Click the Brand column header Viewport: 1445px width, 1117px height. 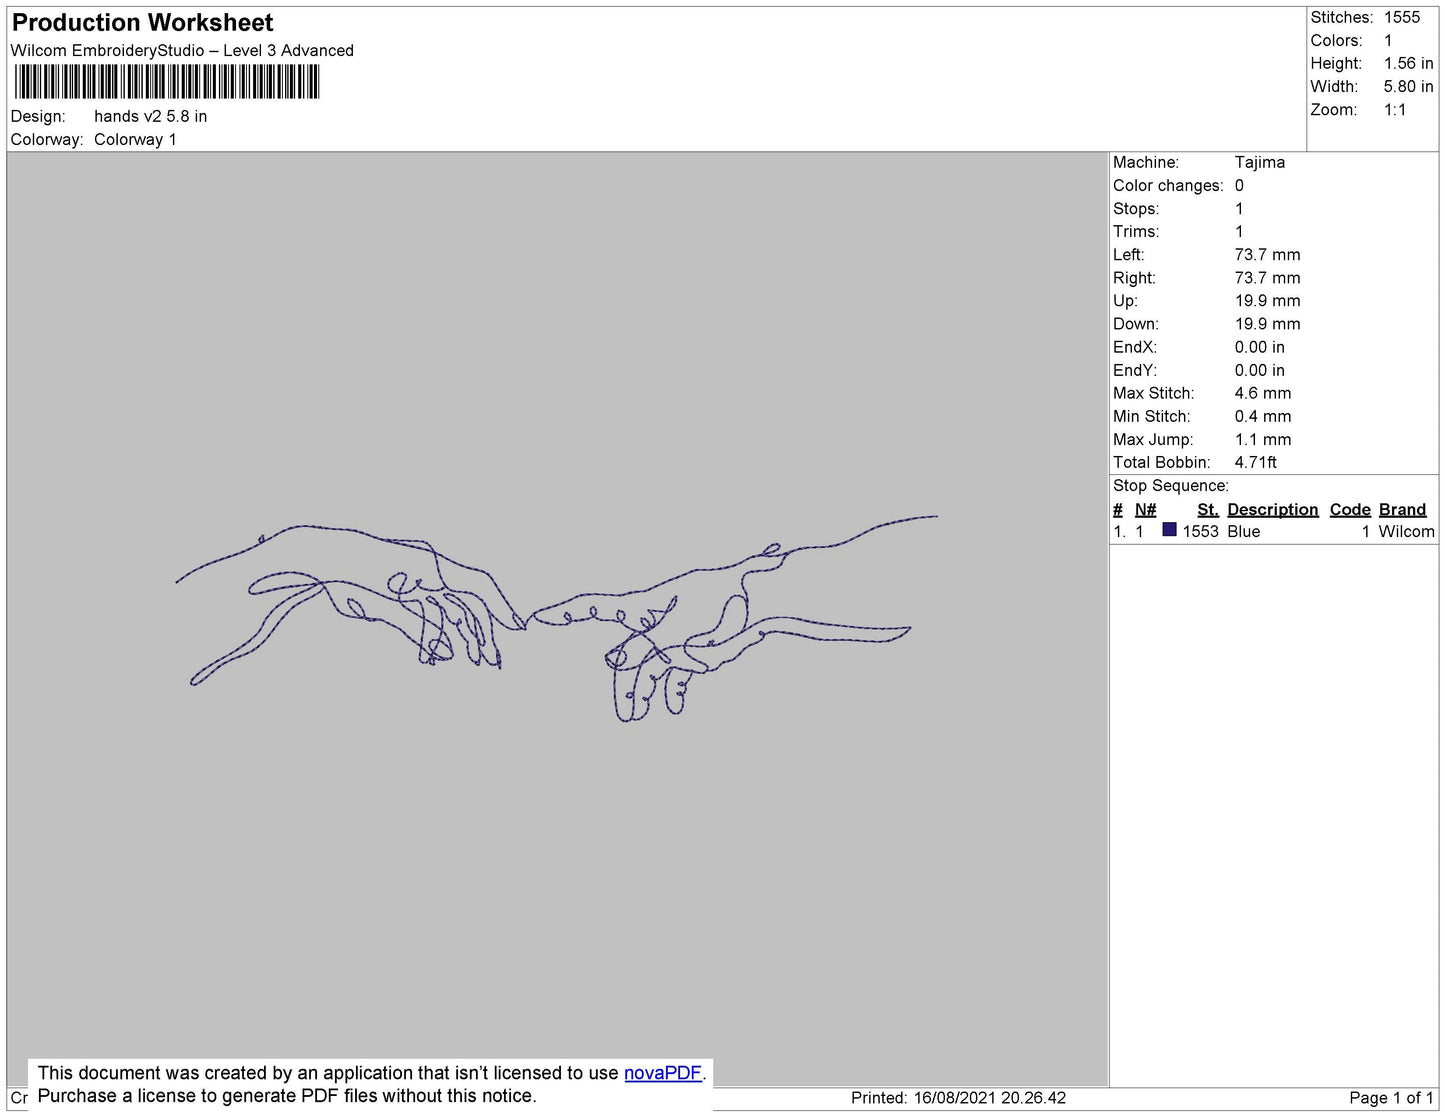(1402, 510)
